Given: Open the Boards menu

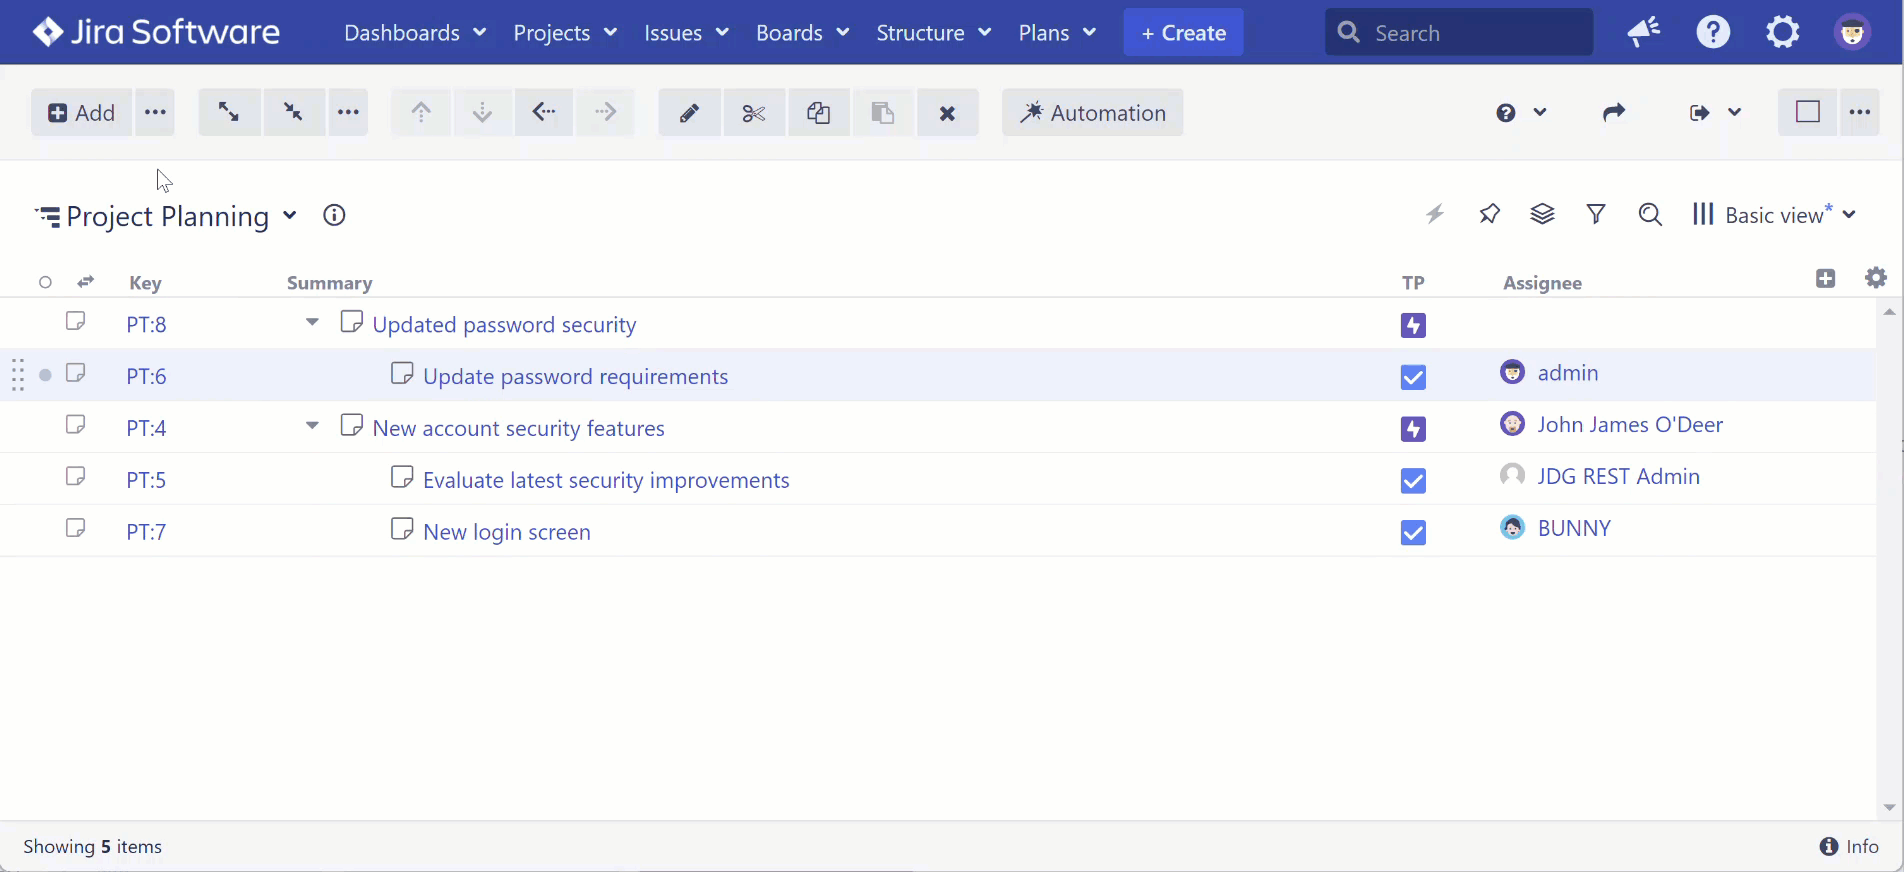Looking at the screenshot, I should coord(802,33).
